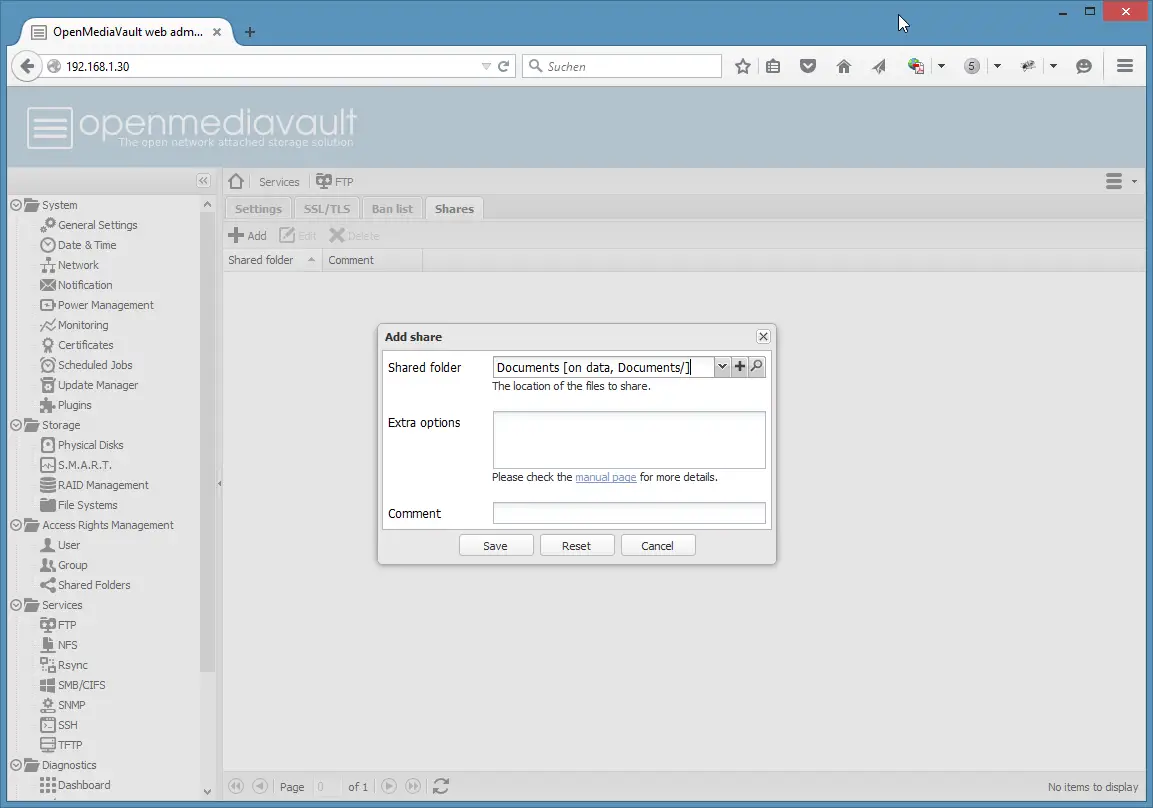Screen dimensions: 1153x808
Task: Open User management page
Action: [68, 545]
